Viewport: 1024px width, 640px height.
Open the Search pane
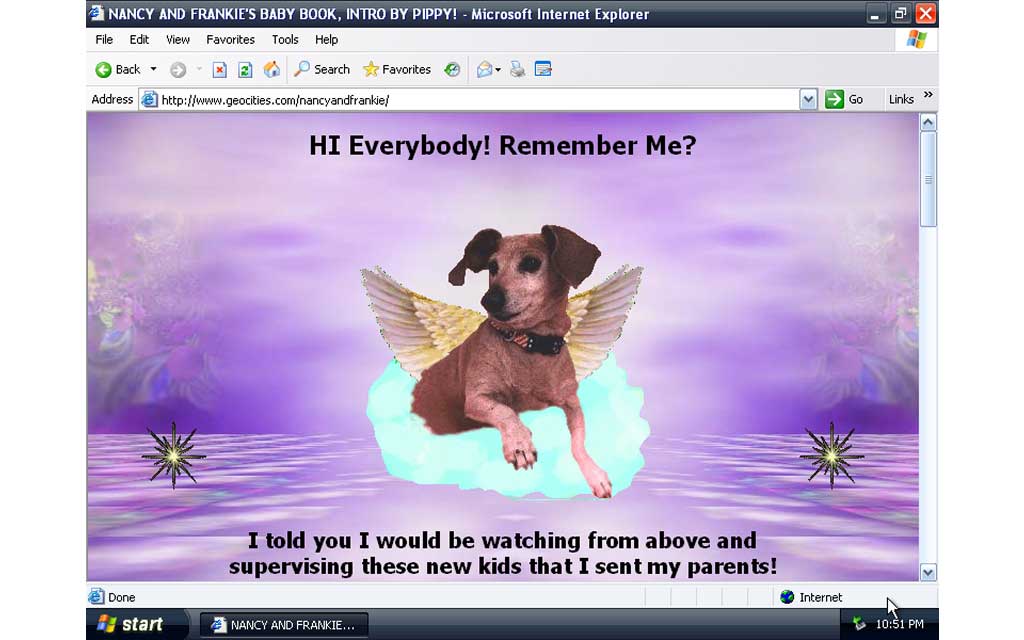pyautogui.click(x=321, y=70)
